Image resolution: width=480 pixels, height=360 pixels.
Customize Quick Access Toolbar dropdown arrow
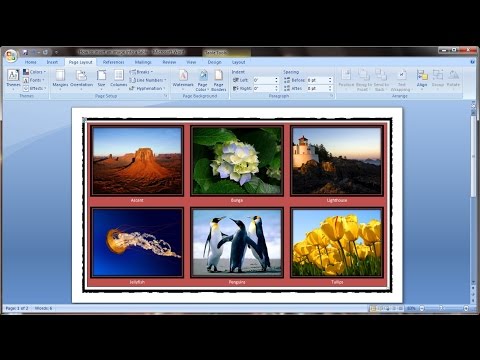coord(56,52)
